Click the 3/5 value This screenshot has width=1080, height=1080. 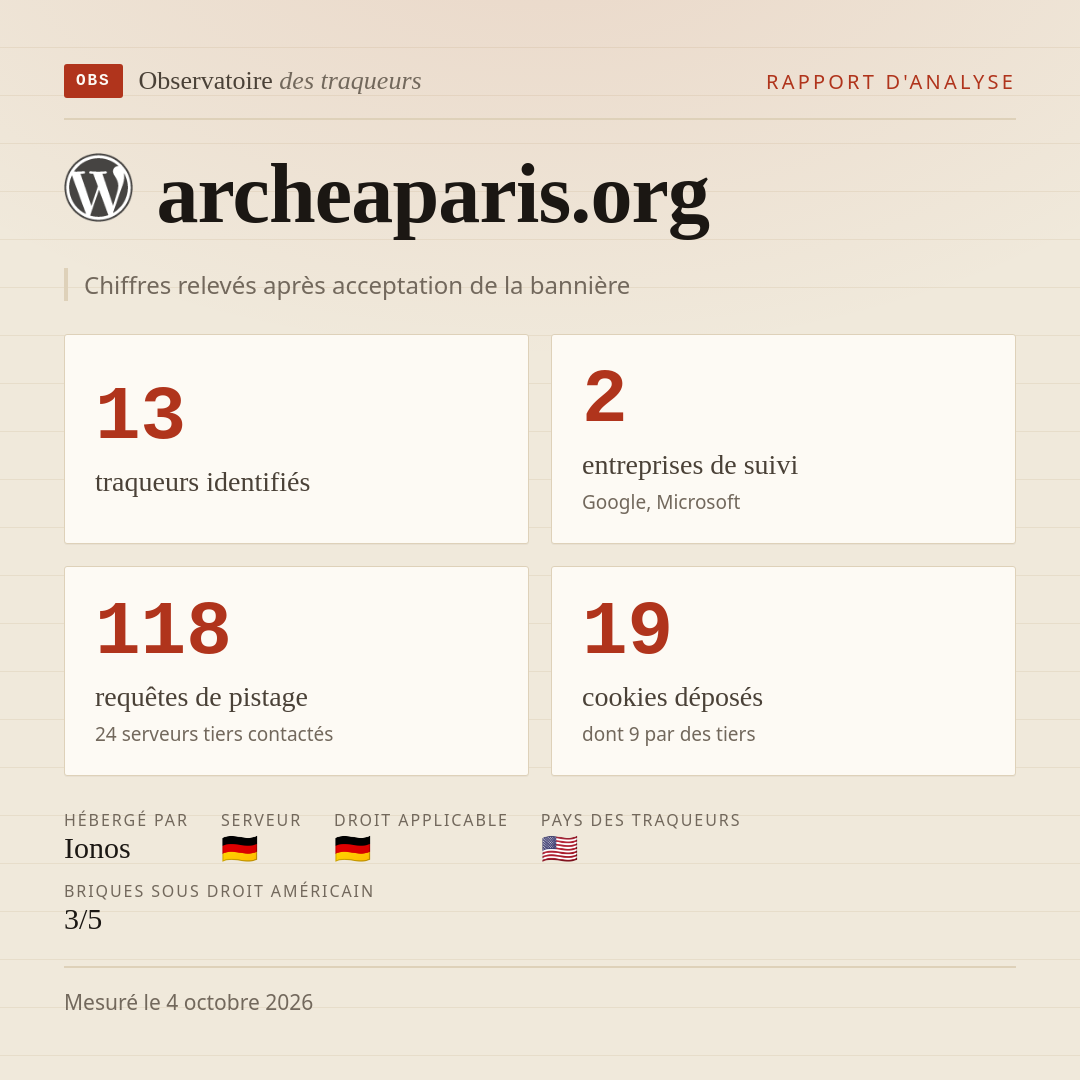83,920
